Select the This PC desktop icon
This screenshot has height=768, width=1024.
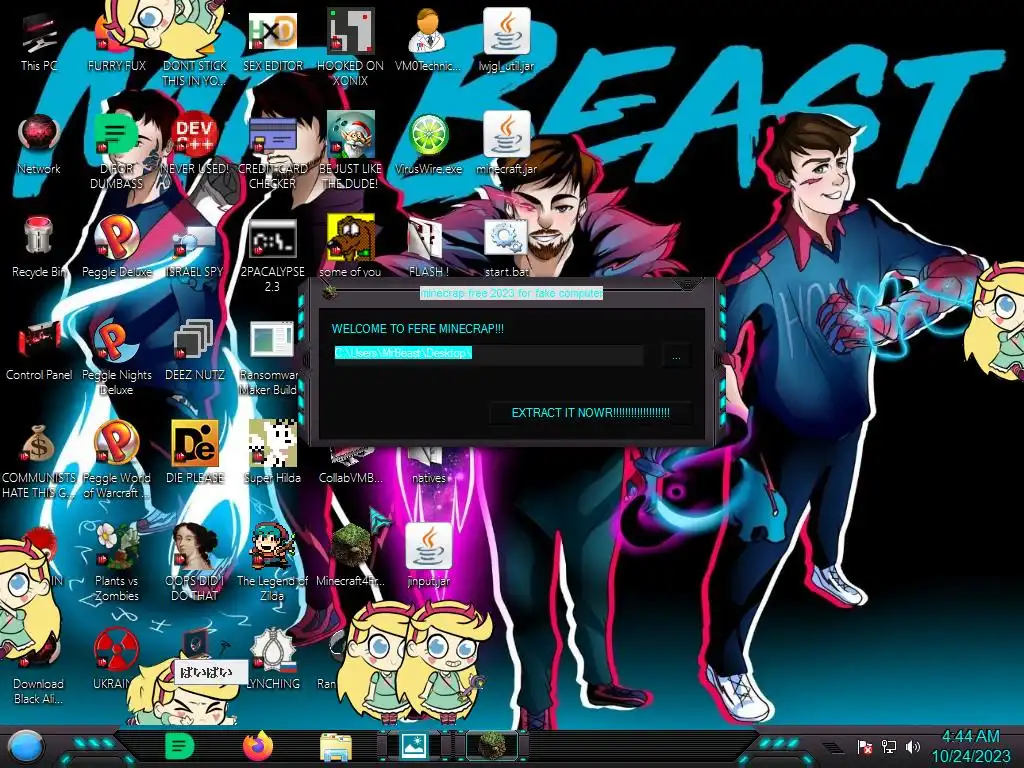tap(39, 42)
